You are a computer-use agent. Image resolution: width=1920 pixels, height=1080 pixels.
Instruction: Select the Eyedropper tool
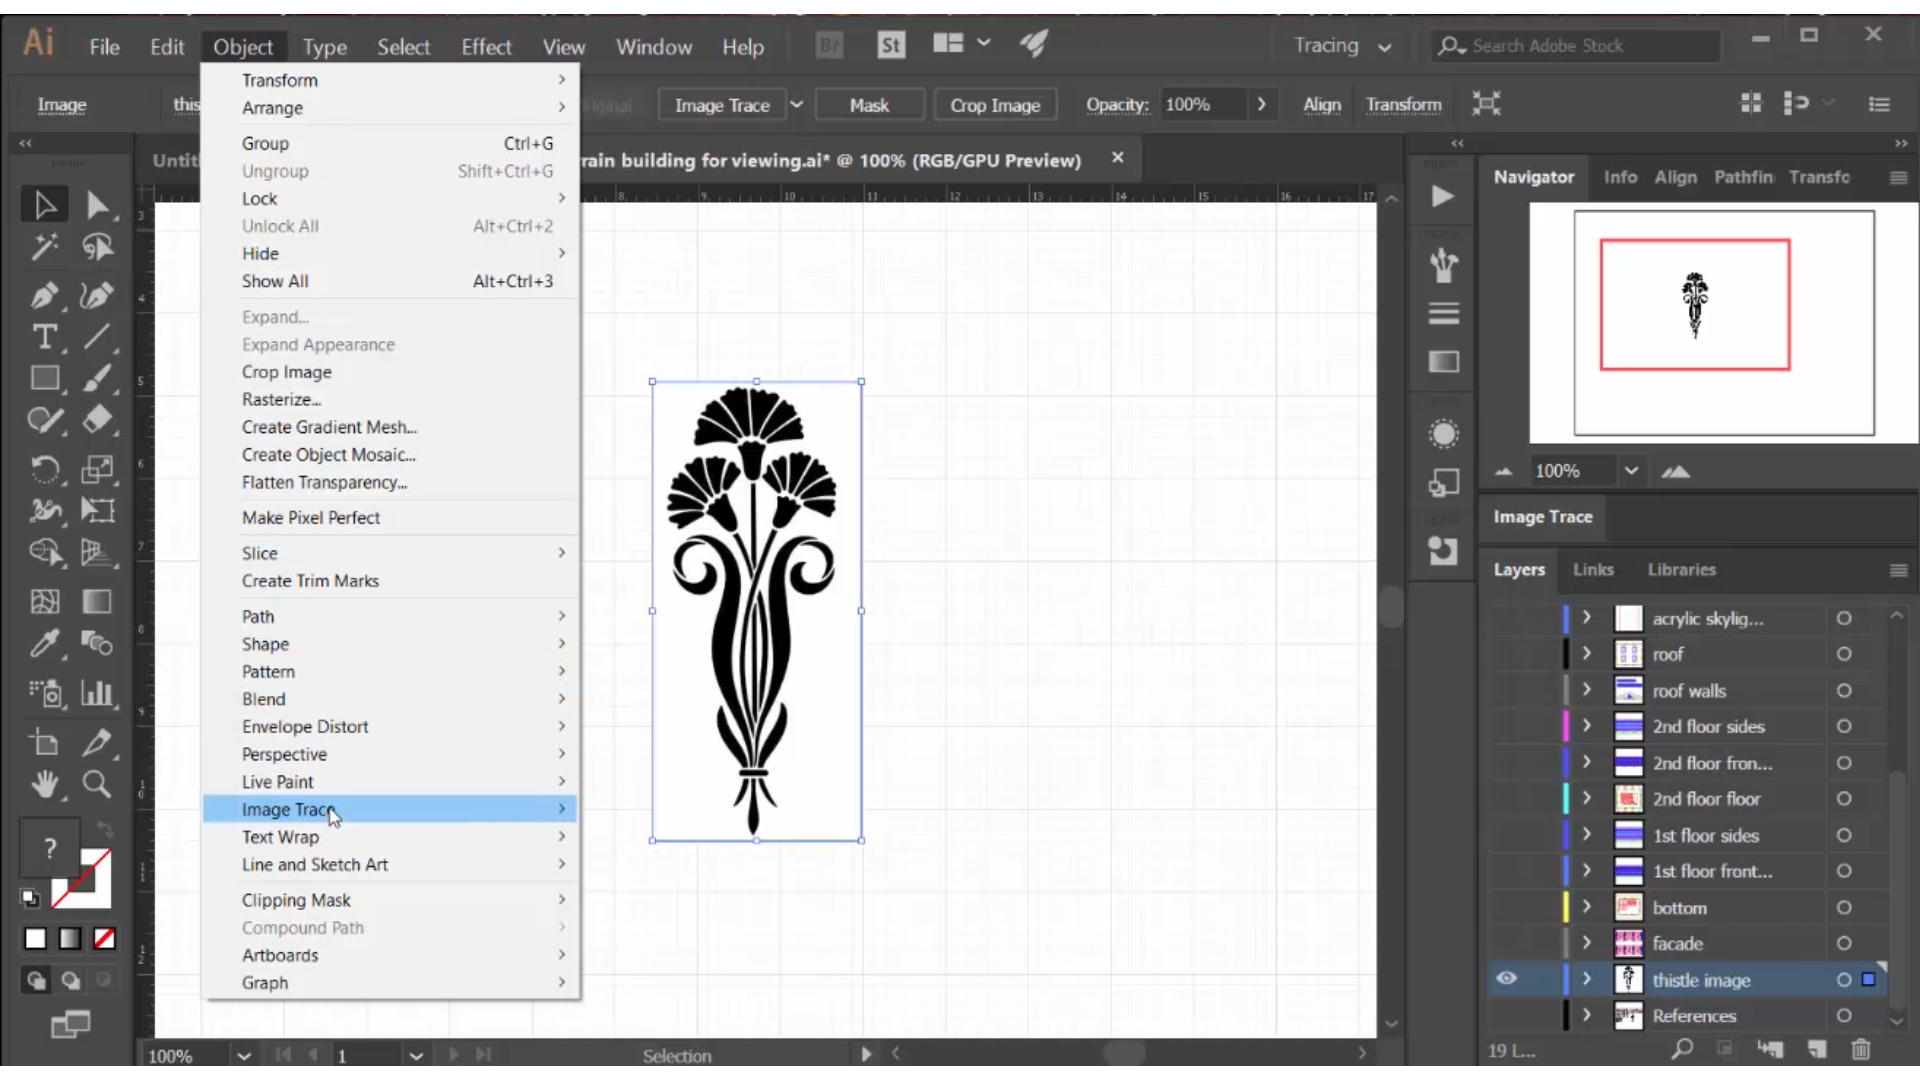45,644
